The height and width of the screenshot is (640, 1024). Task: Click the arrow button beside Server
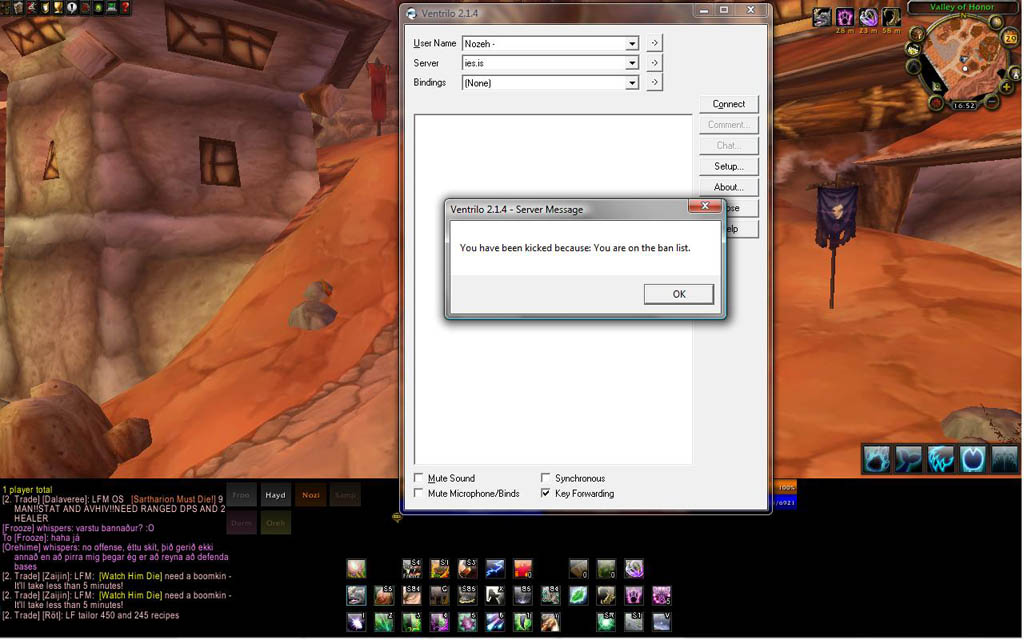[x=654, y=63]
